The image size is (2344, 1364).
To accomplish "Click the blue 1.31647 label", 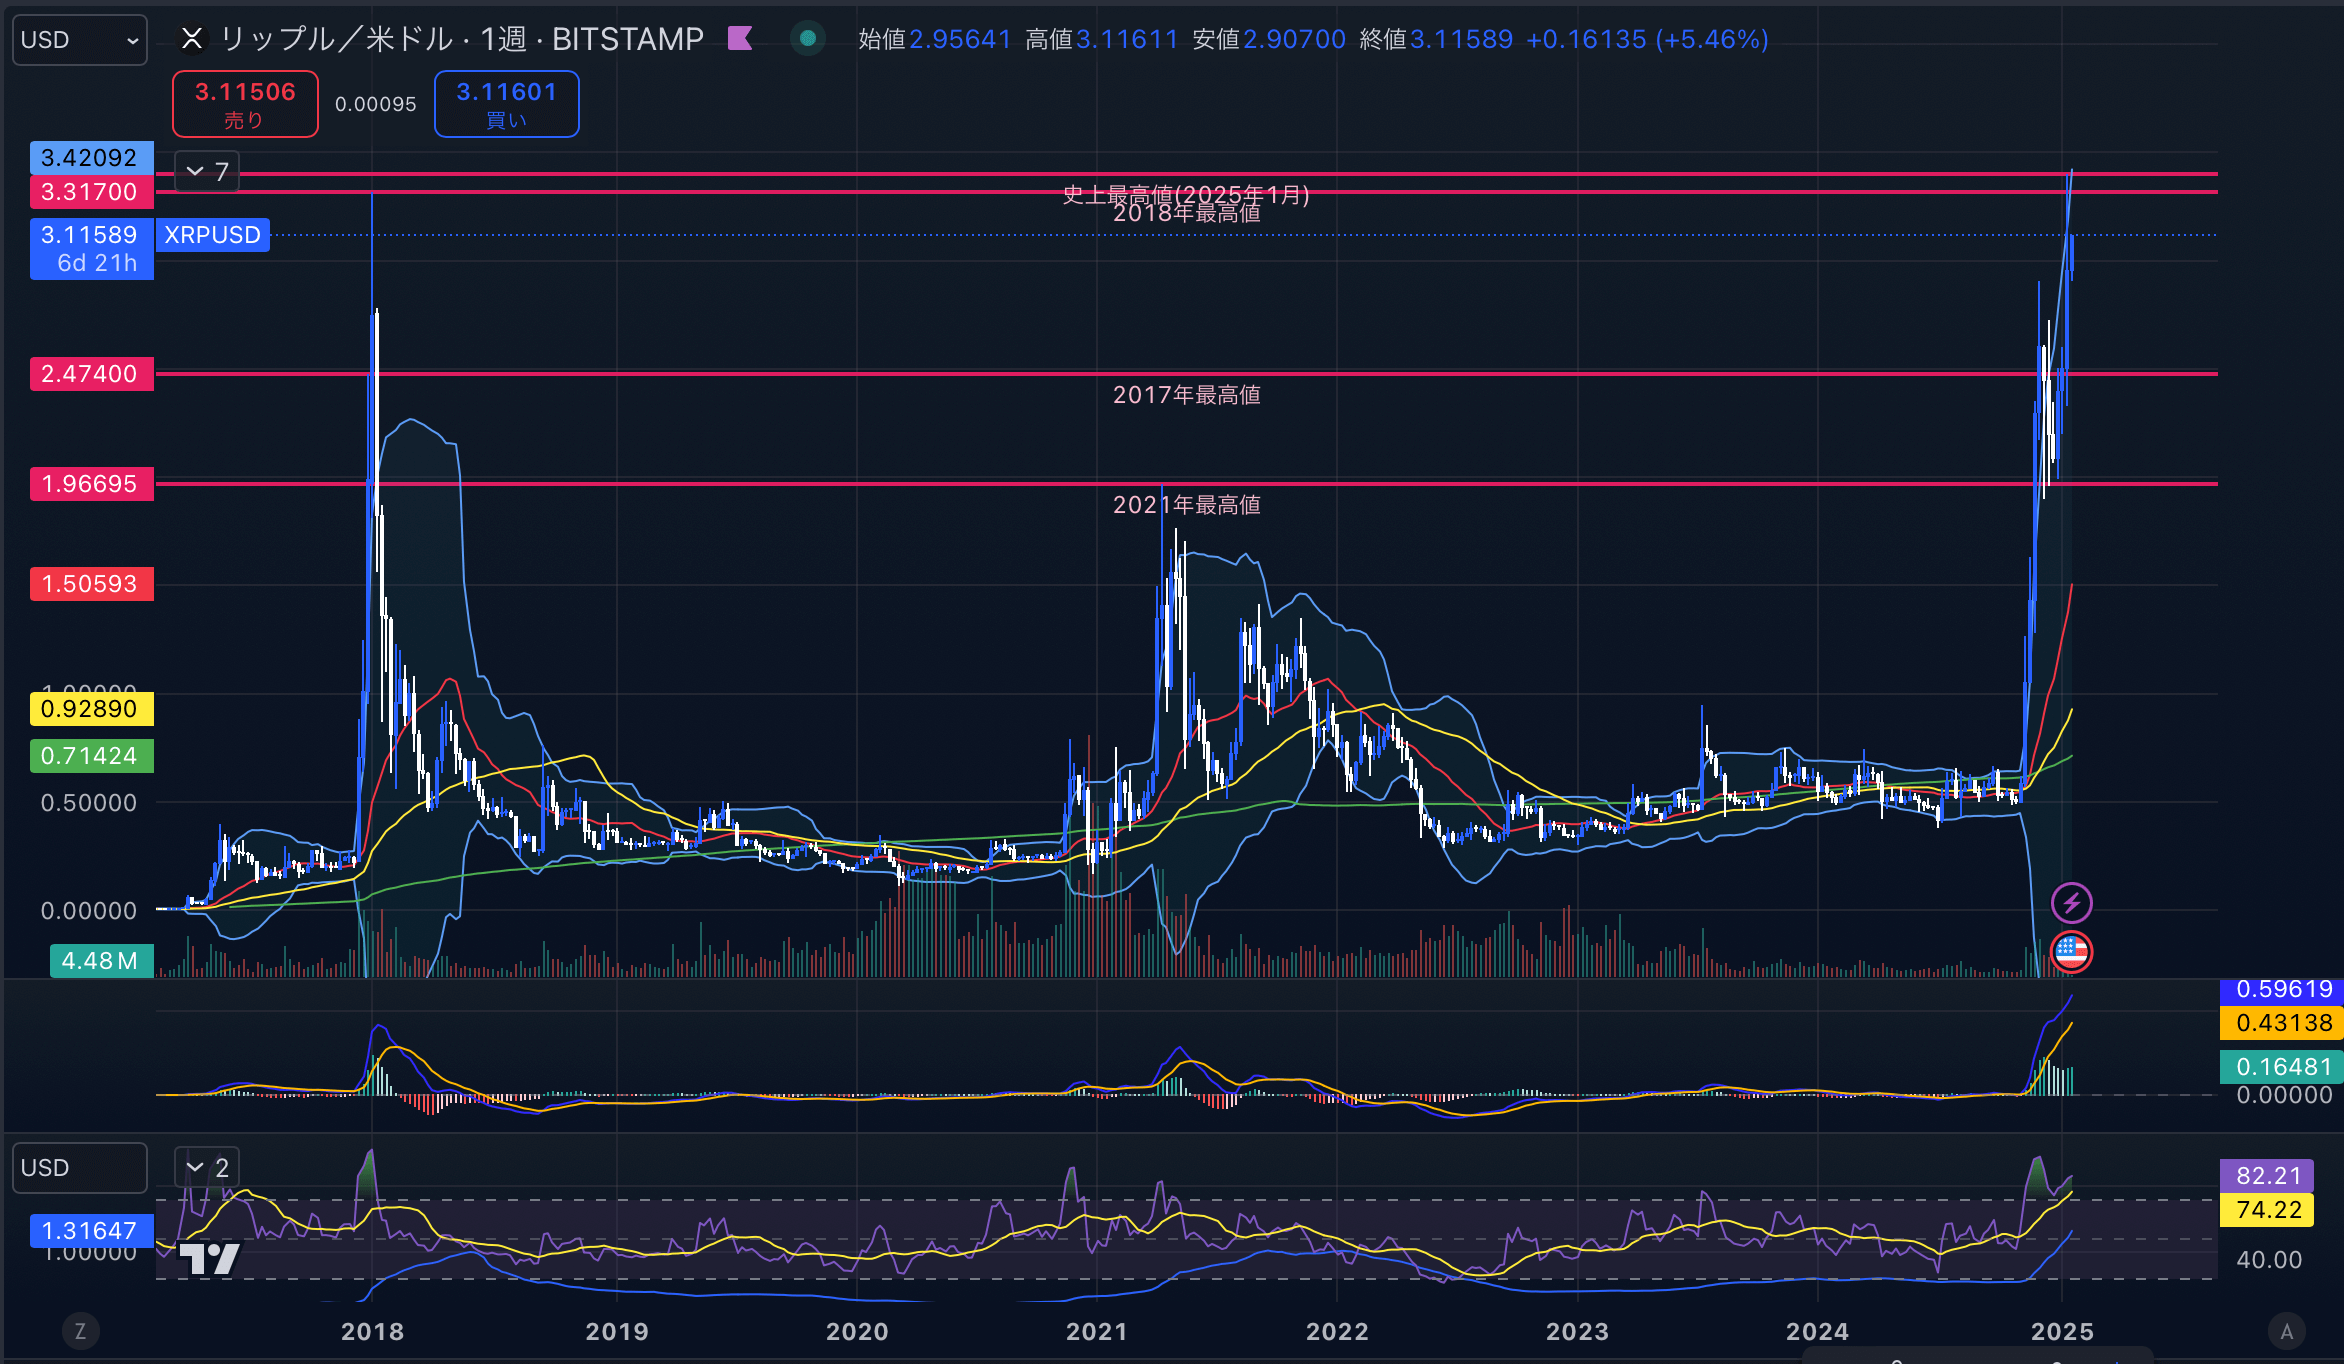I will coord(91,1231).
